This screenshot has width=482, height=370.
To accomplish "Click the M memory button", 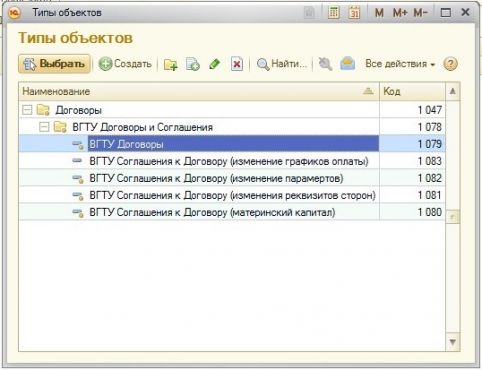I will pyautogui.click(x=379, y=13).
